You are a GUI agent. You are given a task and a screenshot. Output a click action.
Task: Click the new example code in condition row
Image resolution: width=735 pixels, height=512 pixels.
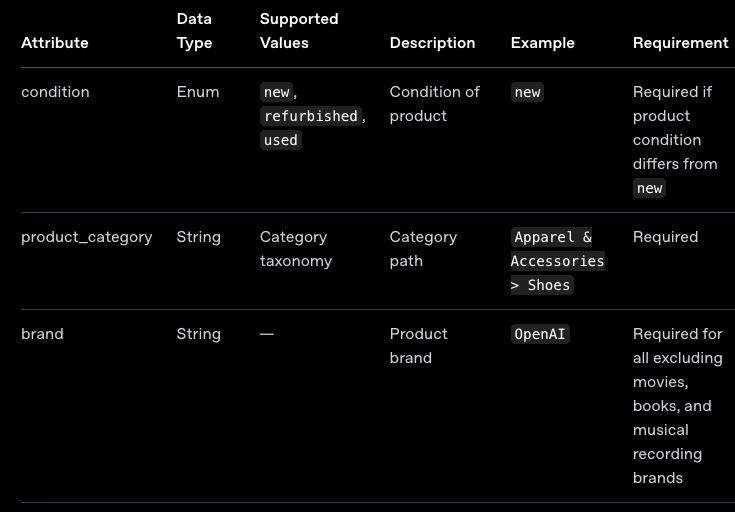(527, 92)
